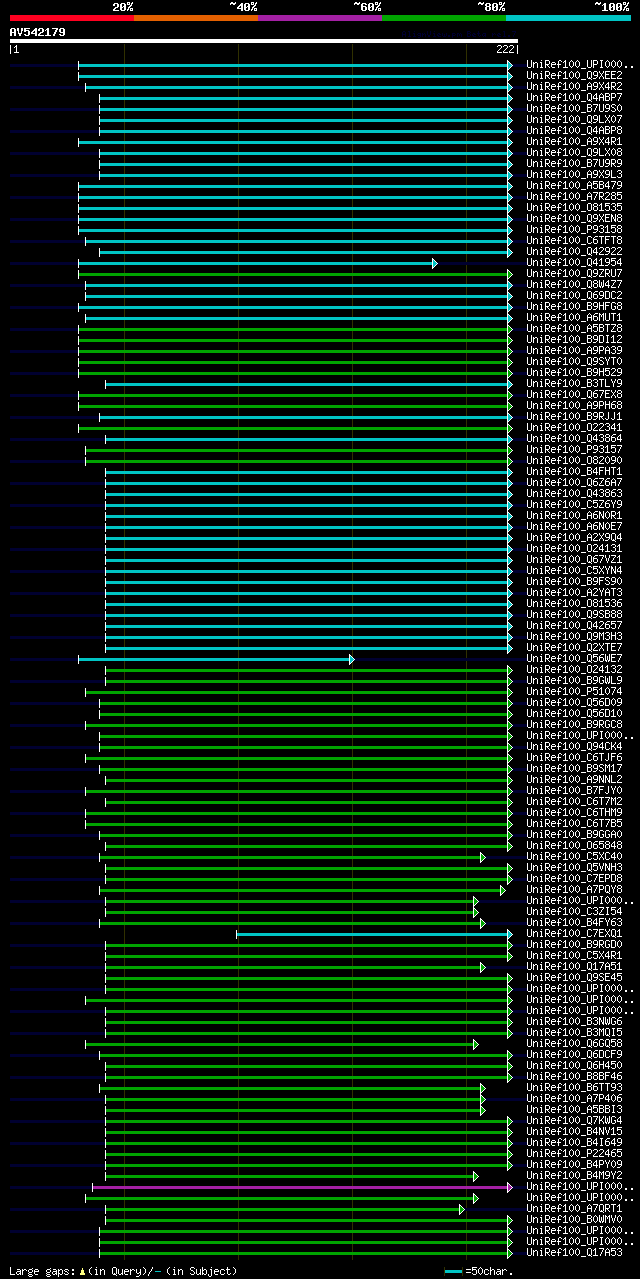The image size is (640, 1279).
Task: Click the short cyan bar for UniRef100_Q41954
Action: click(257, 263)
